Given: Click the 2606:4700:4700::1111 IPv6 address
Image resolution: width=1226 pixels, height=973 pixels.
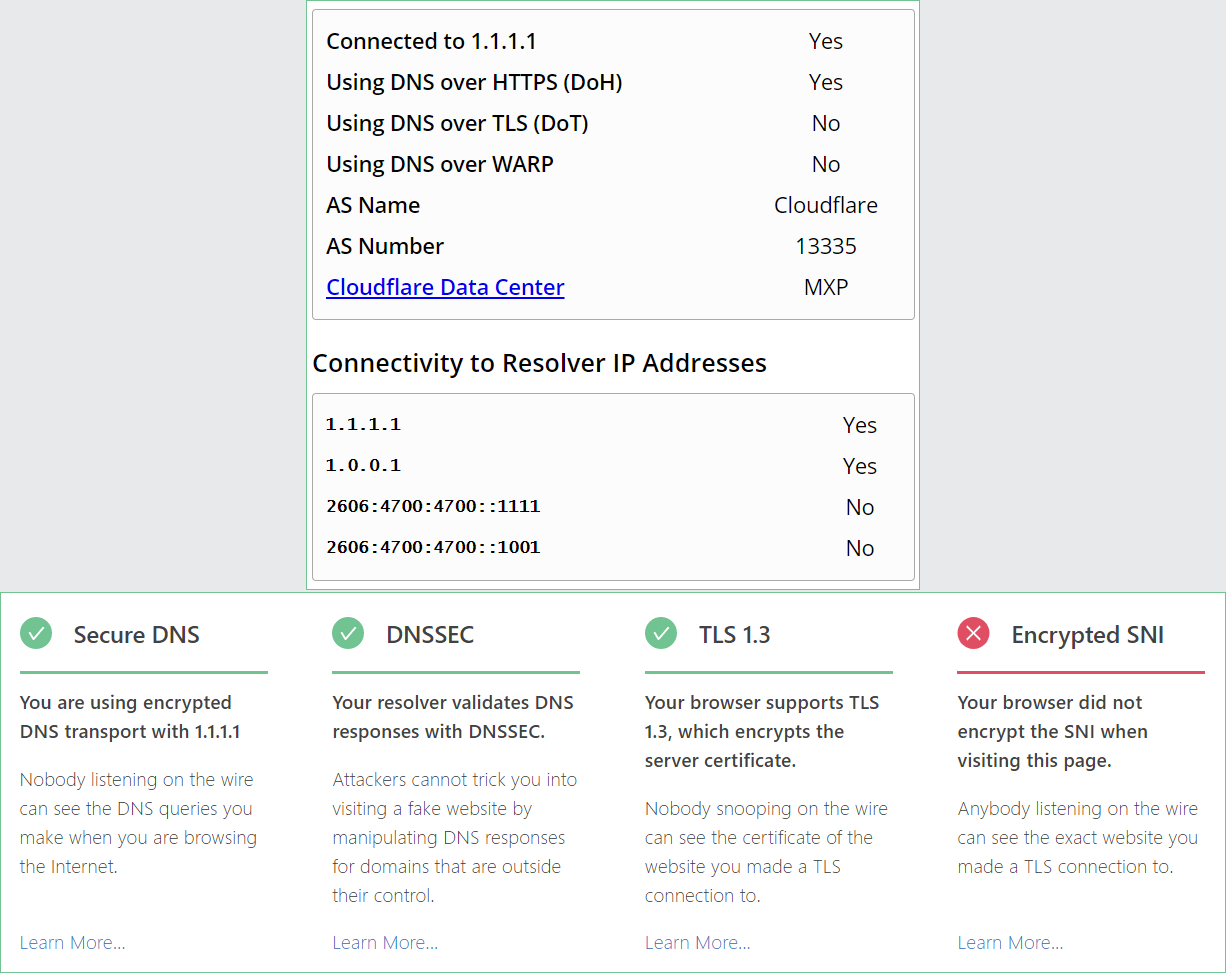Looking at the screenshot, I should tap(433, 506).
